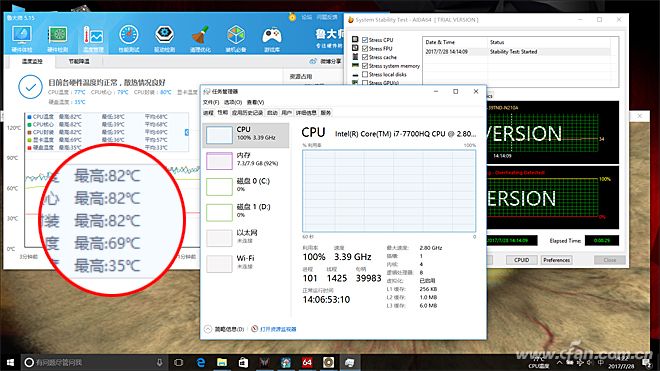Click the Preferences button in AIDA64
Viewport: 660px width, 371px height.
click(556, 260)
